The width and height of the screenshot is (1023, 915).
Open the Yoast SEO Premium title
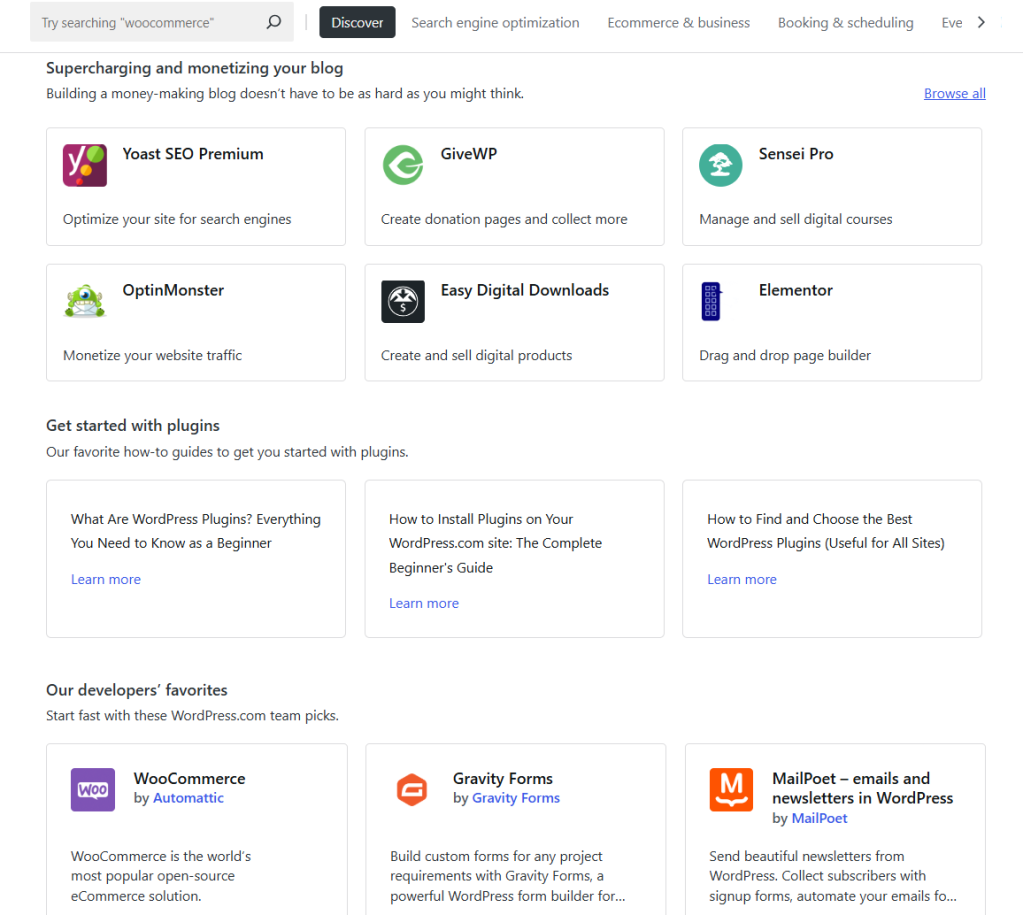point(193,154)
